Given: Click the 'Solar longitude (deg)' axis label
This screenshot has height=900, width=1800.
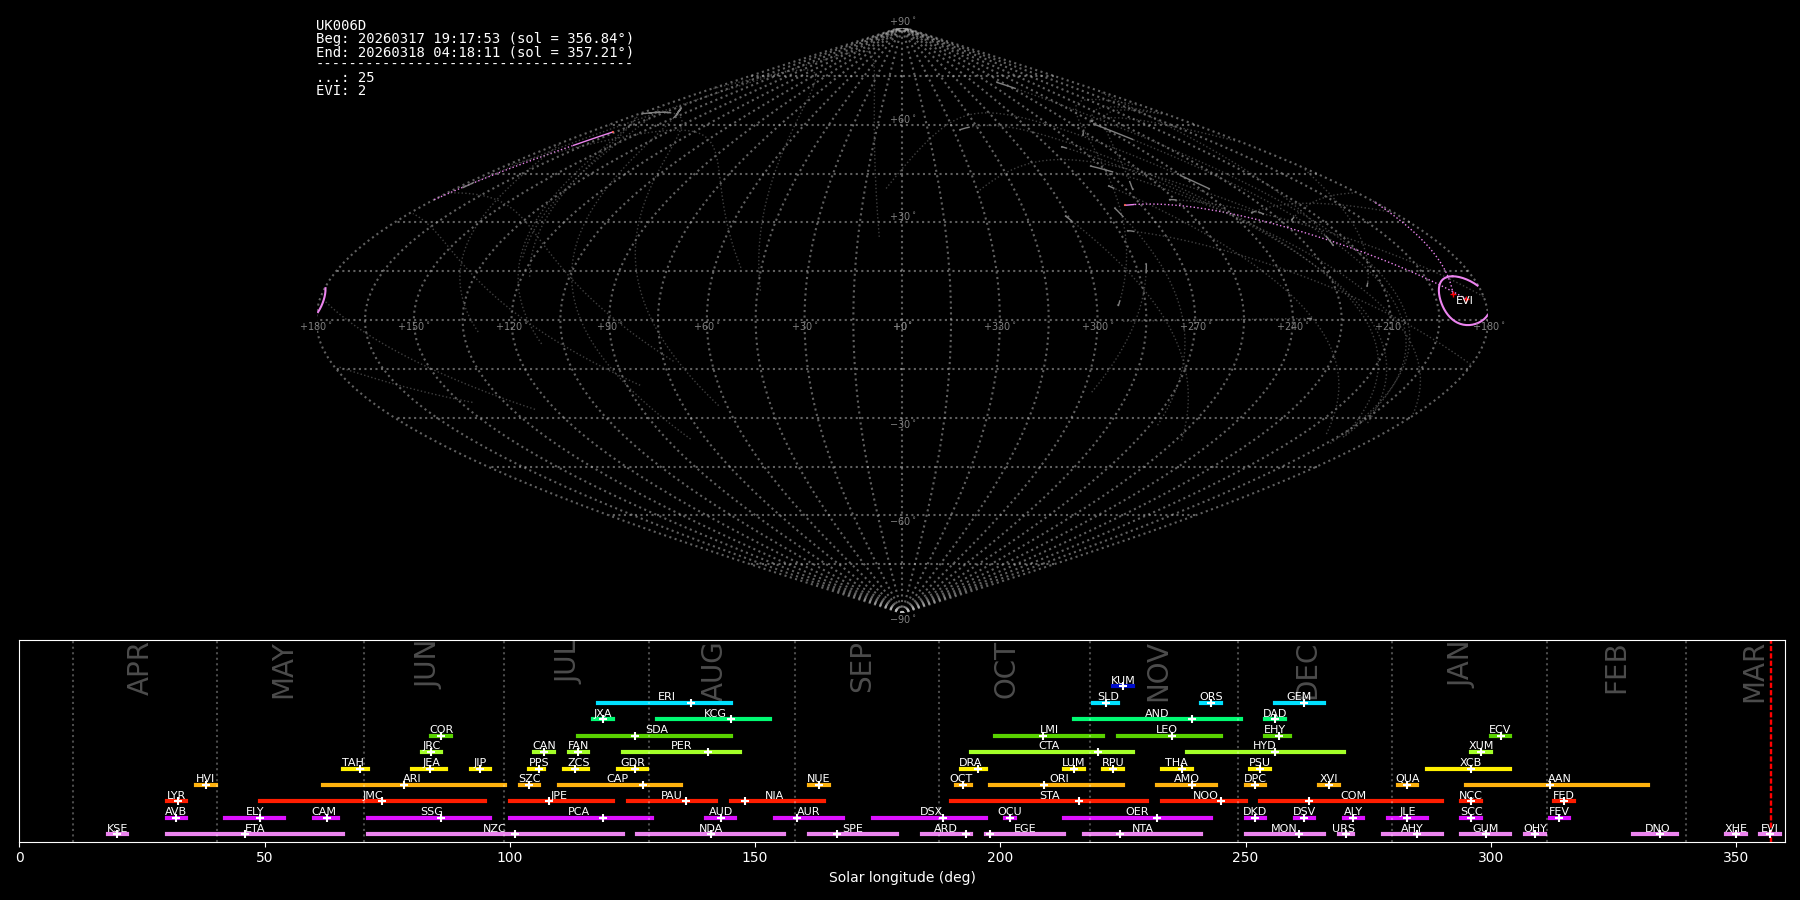Looking at the screenshot, I should [x=902, y=877].
